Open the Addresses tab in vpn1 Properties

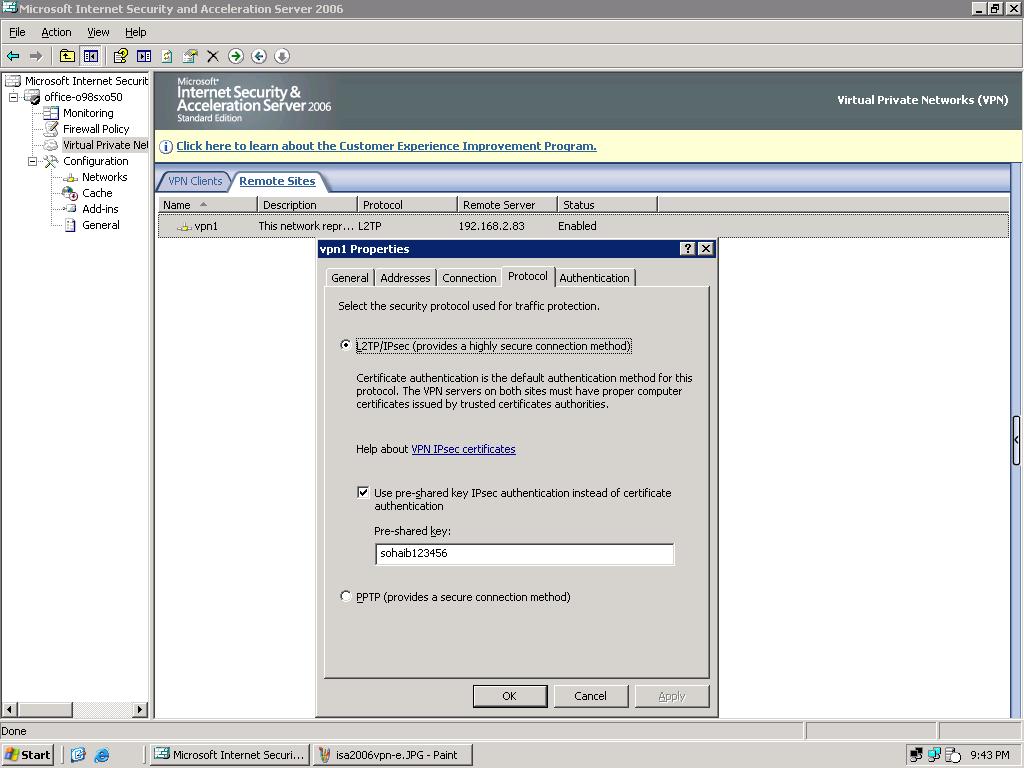point(405,278)
